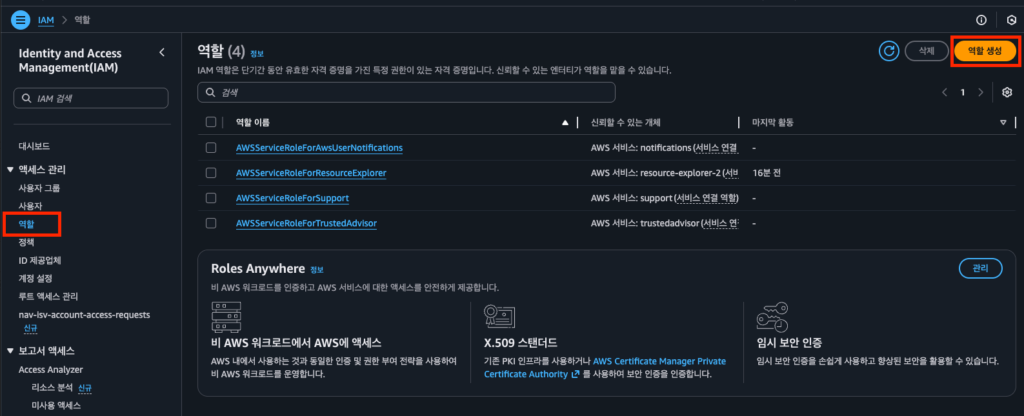Click the info icon in top bar
Viewport: 1024px width, 416px height.
click(x=981, y=19)
